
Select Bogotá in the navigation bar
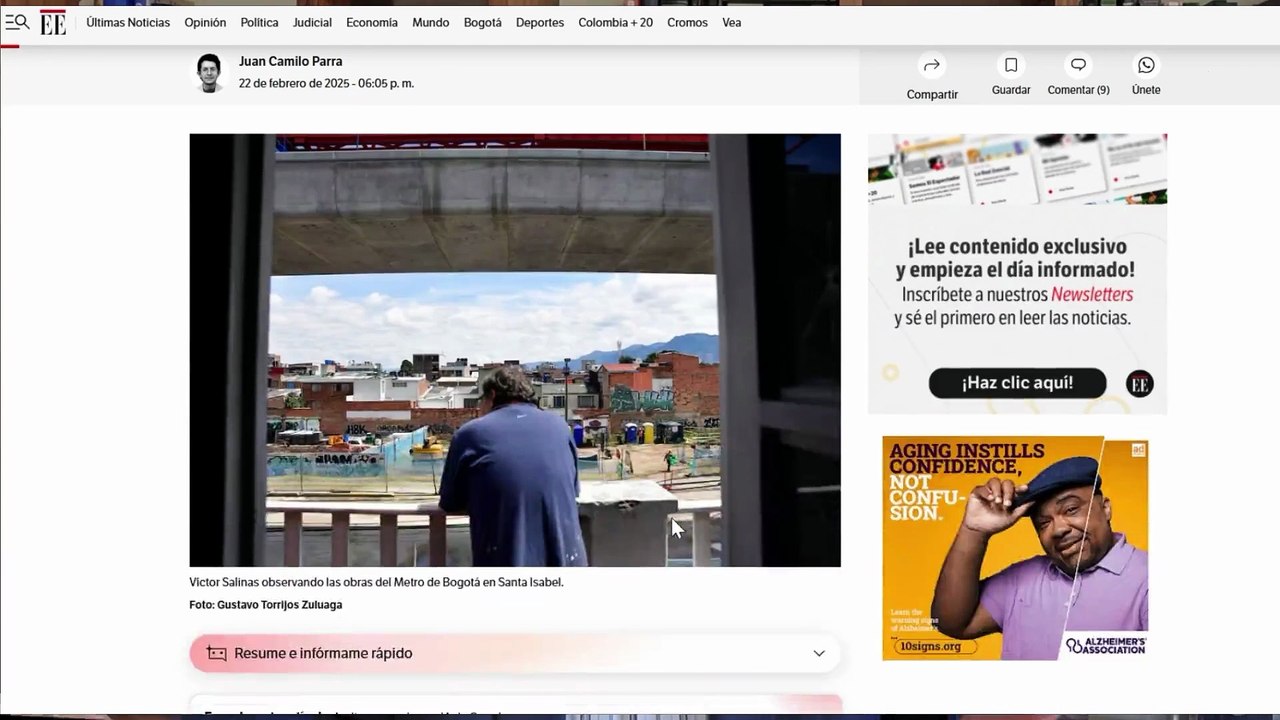click(x=483, y=23)
